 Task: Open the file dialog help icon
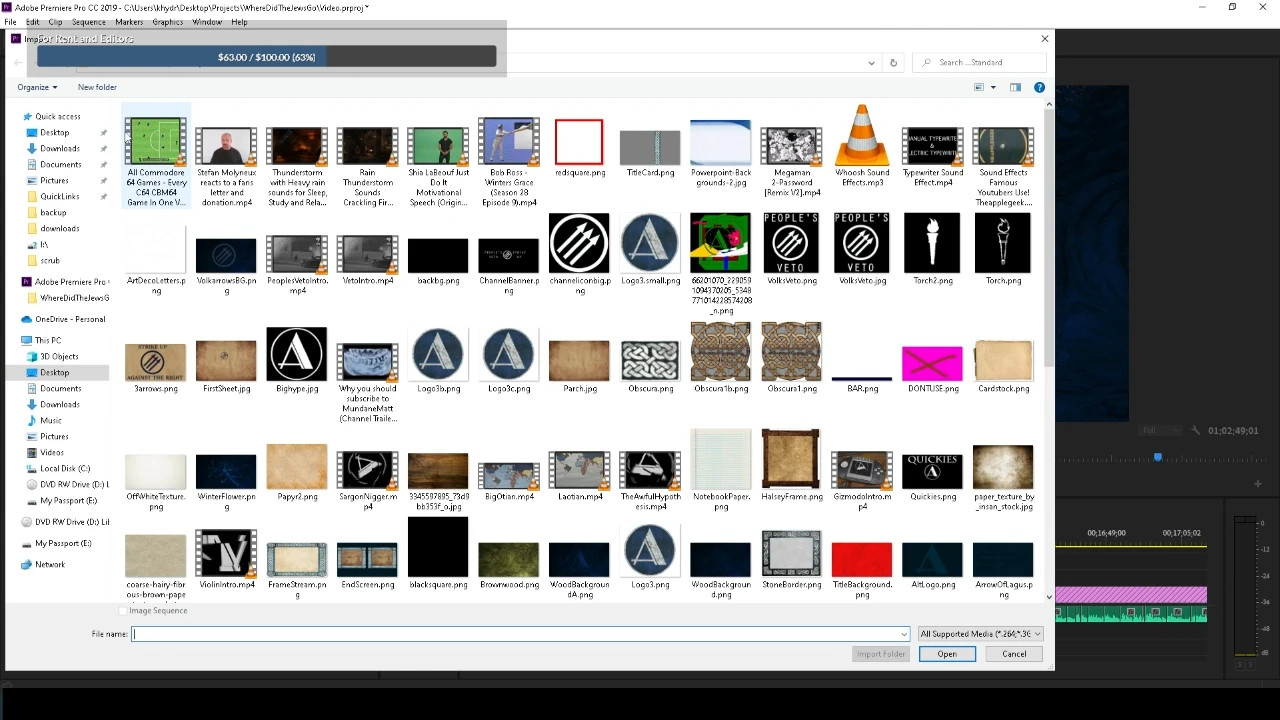click(1039, 87)
